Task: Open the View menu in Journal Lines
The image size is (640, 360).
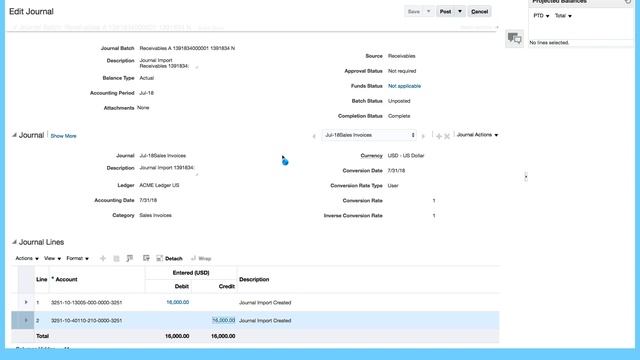Action: point(52,258)
